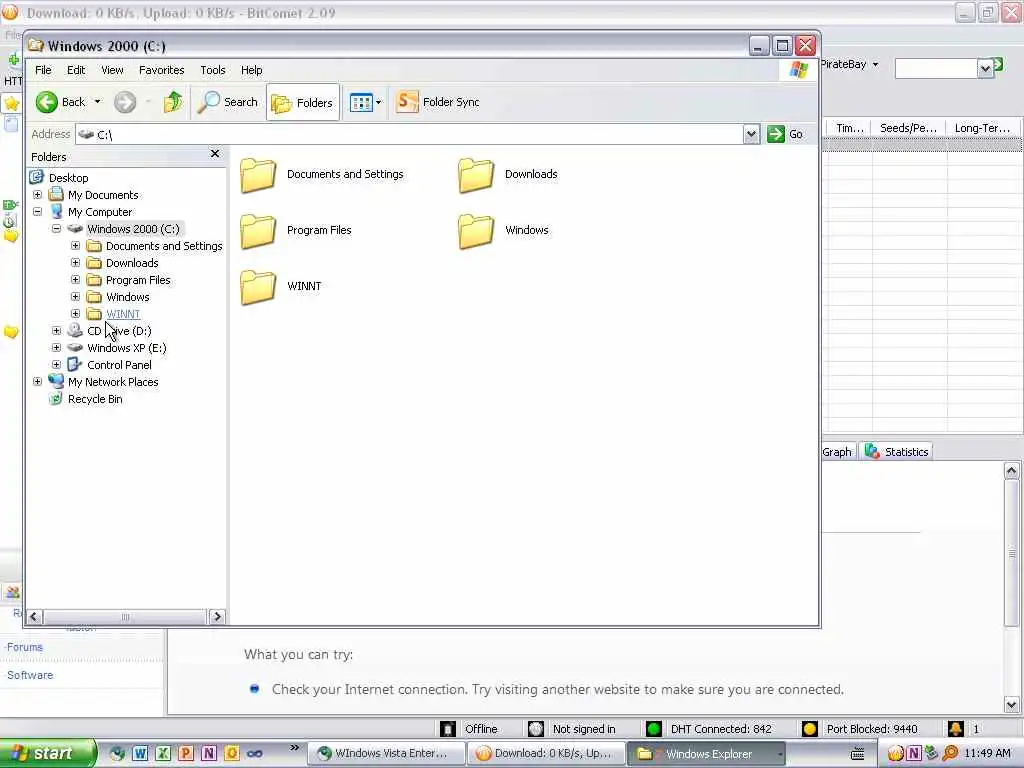Click DHT Connected status icon
The width and height of the screenshot is (1024, 768).
click(x=653, y=729)
